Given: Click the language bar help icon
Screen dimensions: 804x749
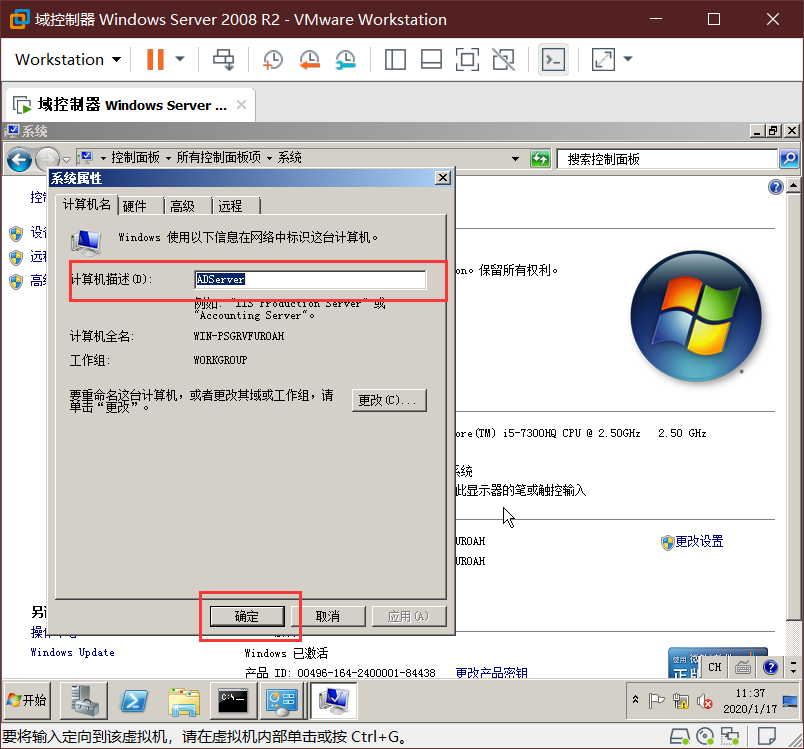Looking at the screenshot, I should [x=770, y=667].
